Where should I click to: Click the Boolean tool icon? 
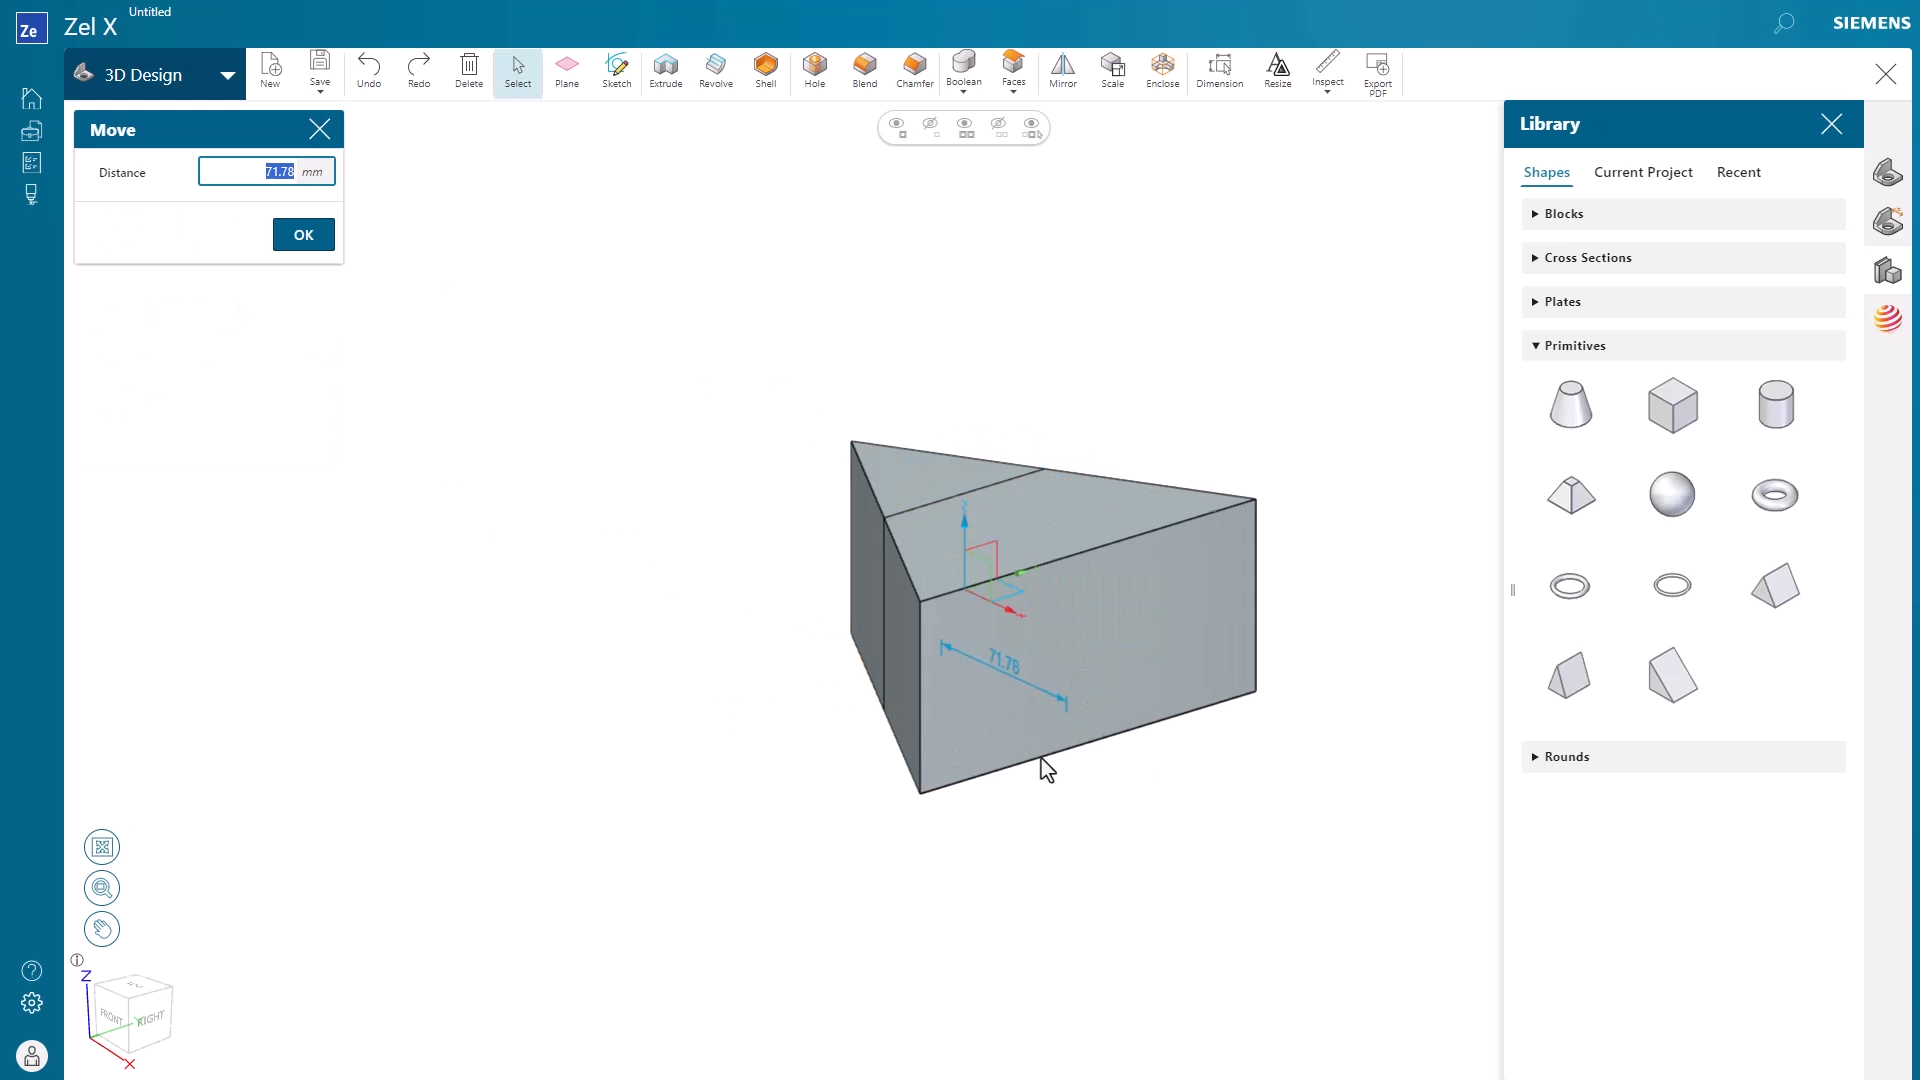point(964,62)
